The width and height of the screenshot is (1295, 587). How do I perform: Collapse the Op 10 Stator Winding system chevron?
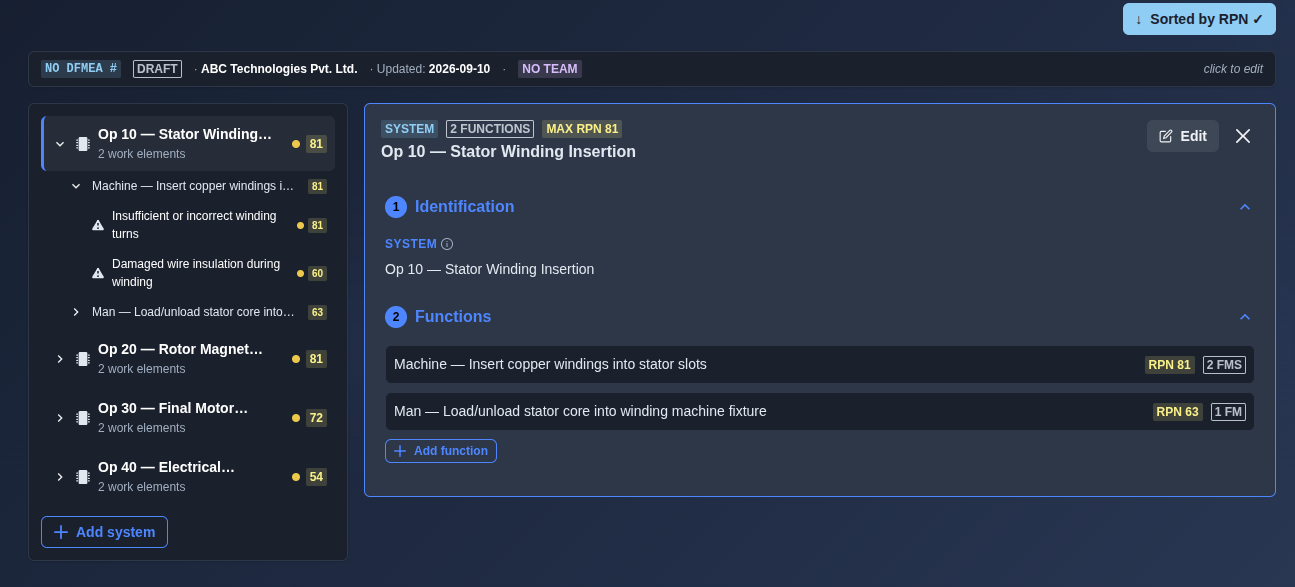[x=60, y=144]
